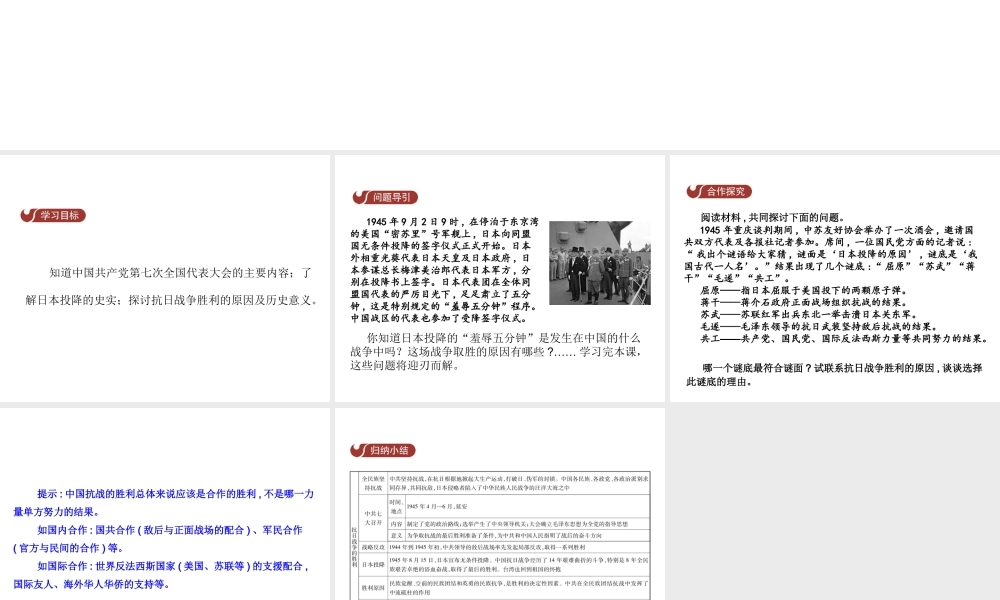Click the line starting 1945年重庆谈判期间
This screenshot has height=600, width=1000.
(837, 230)
